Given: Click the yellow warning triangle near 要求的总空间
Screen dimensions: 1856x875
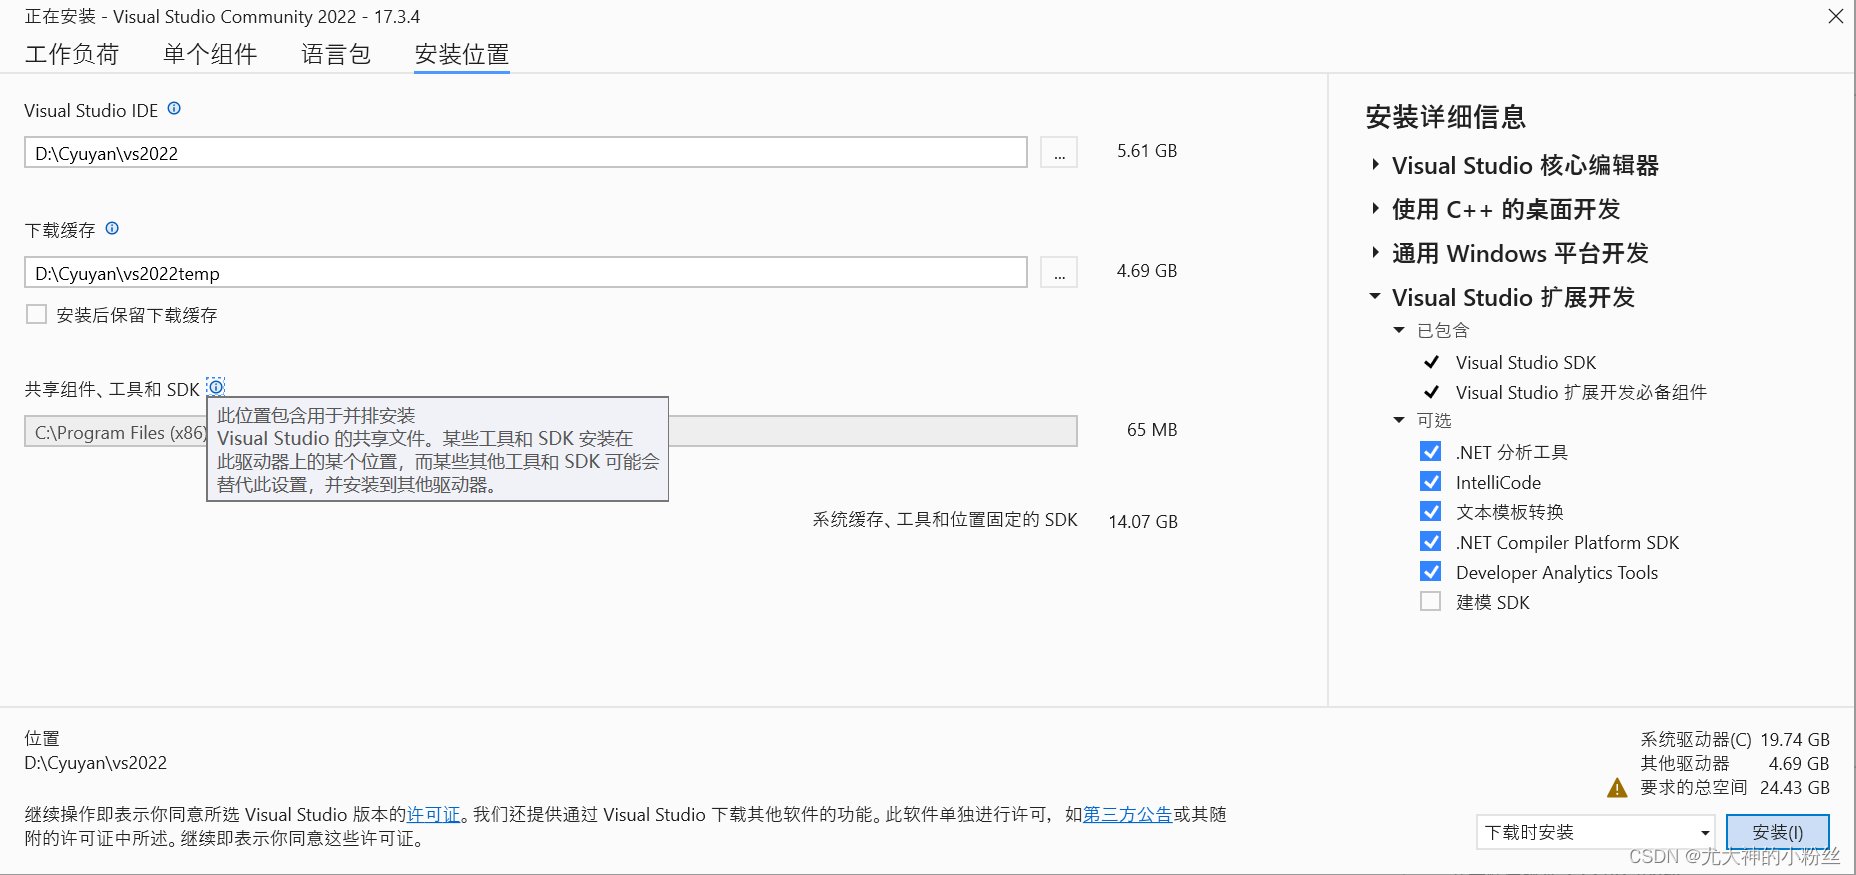Looking at the screenshot, I should (1617, 788).
